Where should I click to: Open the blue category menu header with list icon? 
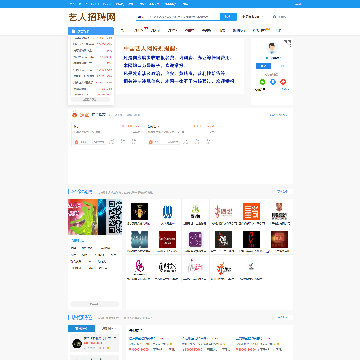(91, 31)
